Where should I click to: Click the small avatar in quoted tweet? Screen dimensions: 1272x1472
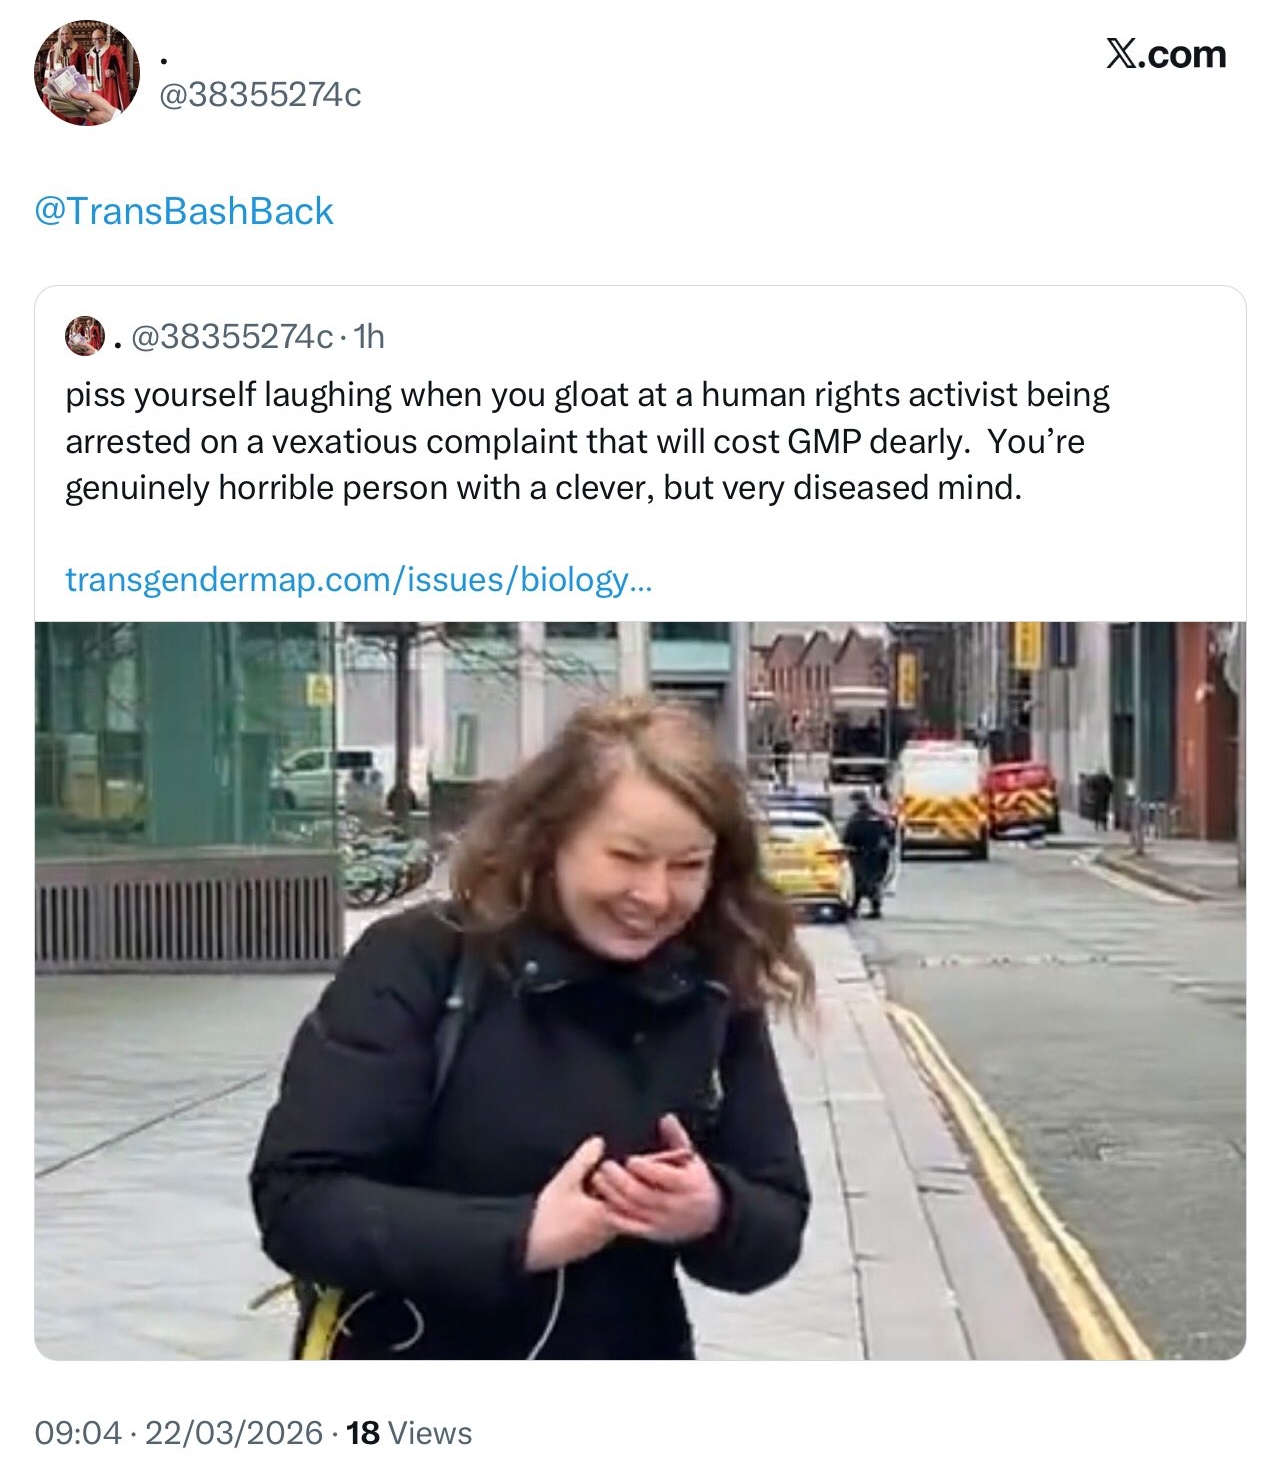point(85,336)
